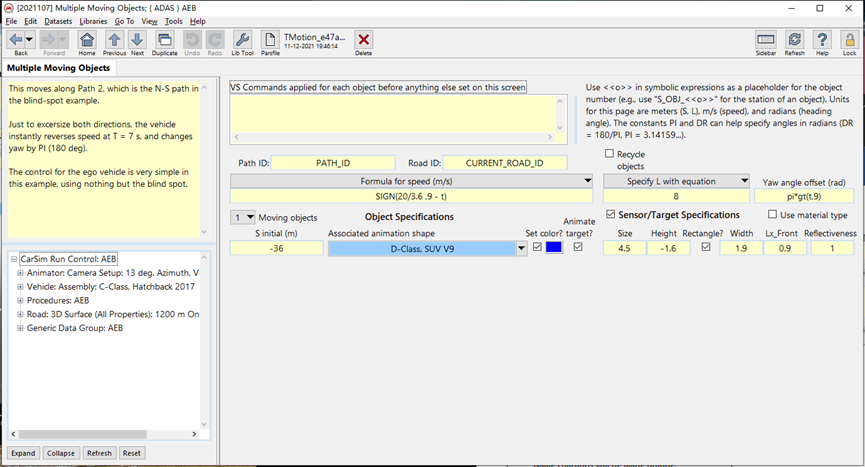Open the Edit menu
Image resolution: width=865 pixels, height=467 pixels.
(x=30, y=21)
